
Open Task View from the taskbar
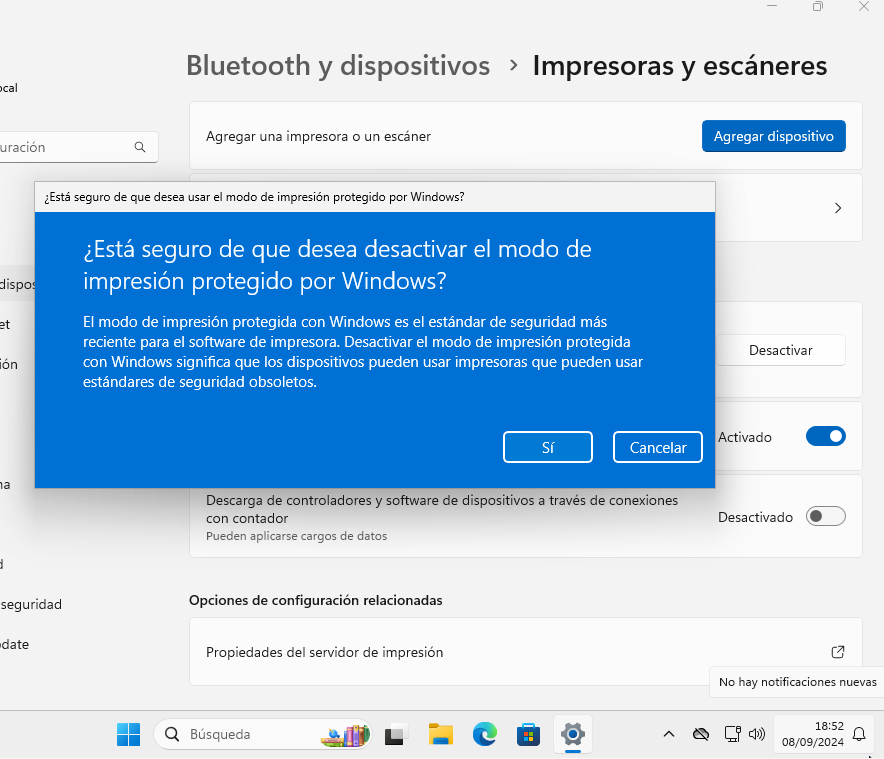click(x=395, y=734)
